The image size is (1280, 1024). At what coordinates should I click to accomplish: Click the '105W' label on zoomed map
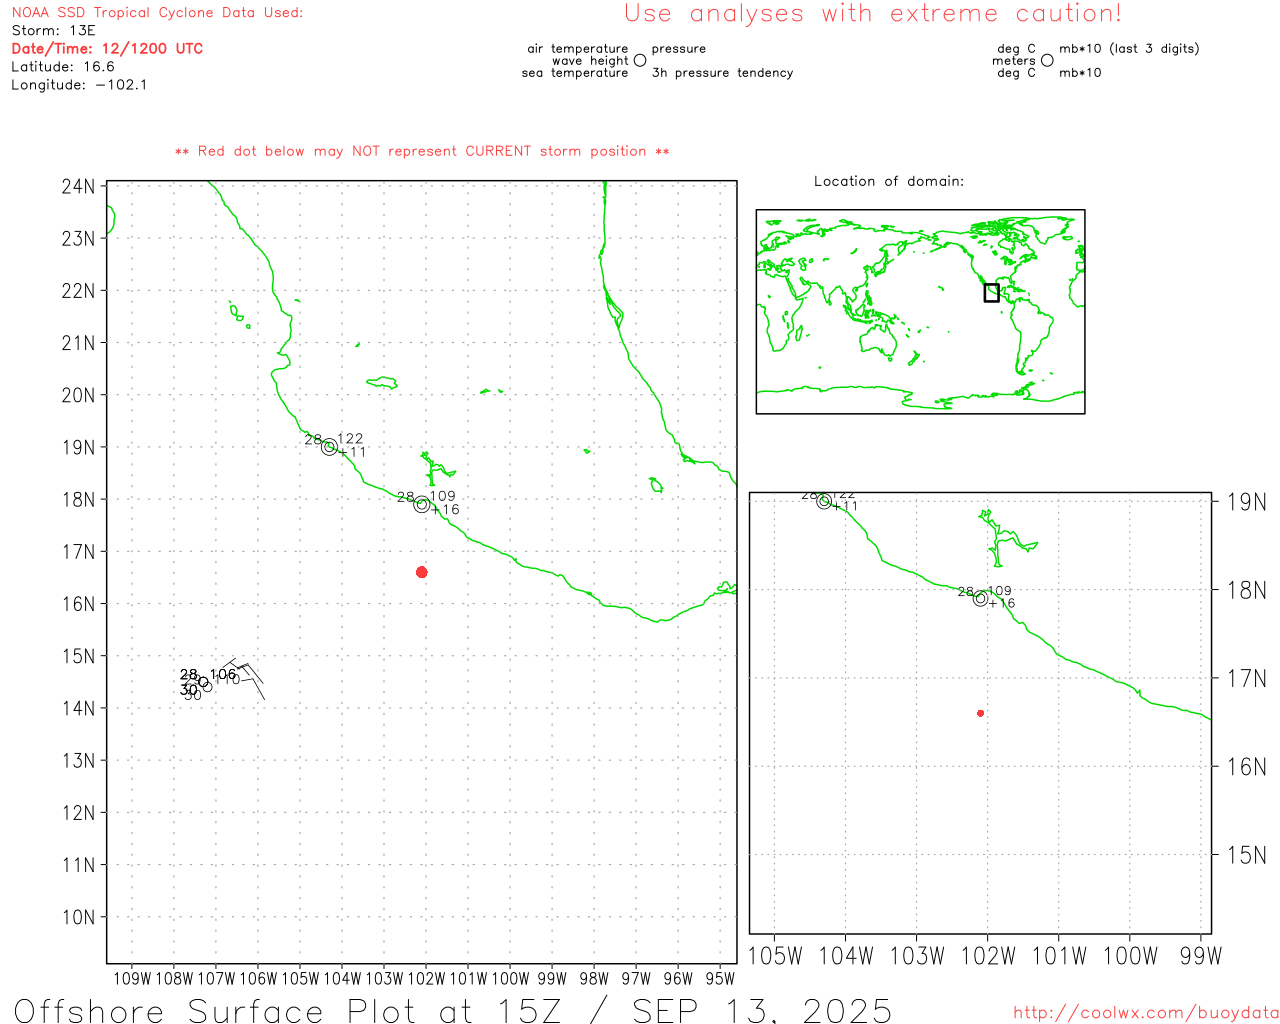click(x=775, y=956)
